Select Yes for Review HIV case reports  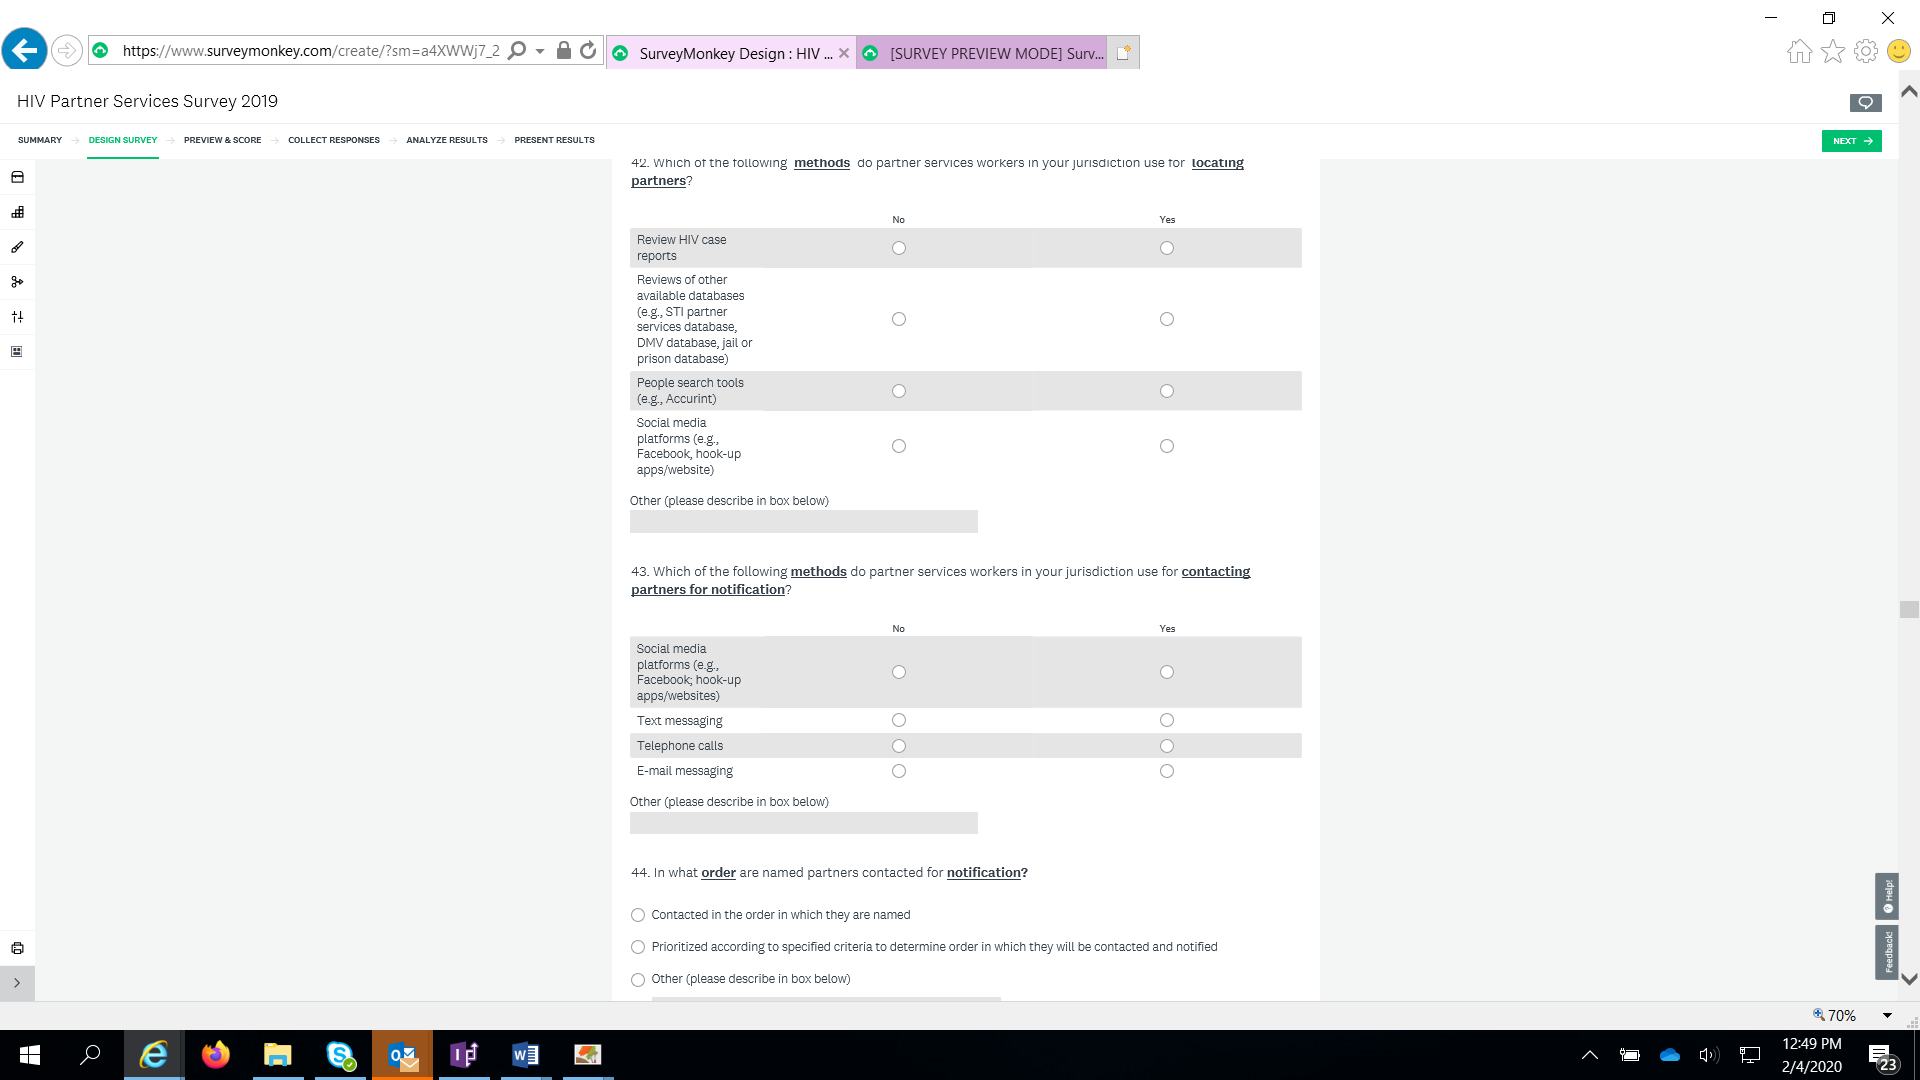coord(1166,248)
